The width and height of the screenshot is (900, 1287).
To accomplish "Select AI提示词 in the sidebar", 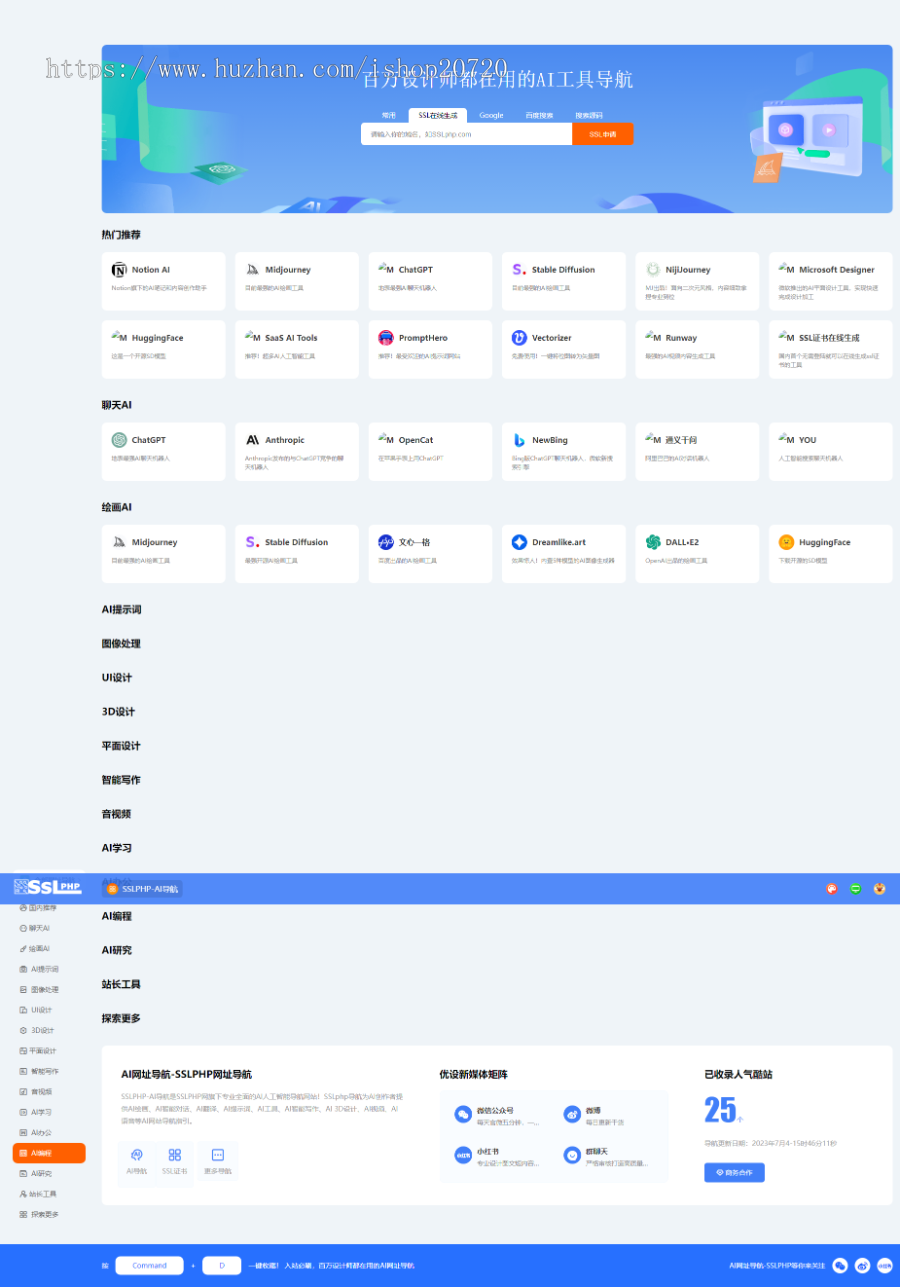I will click(48, 969).
